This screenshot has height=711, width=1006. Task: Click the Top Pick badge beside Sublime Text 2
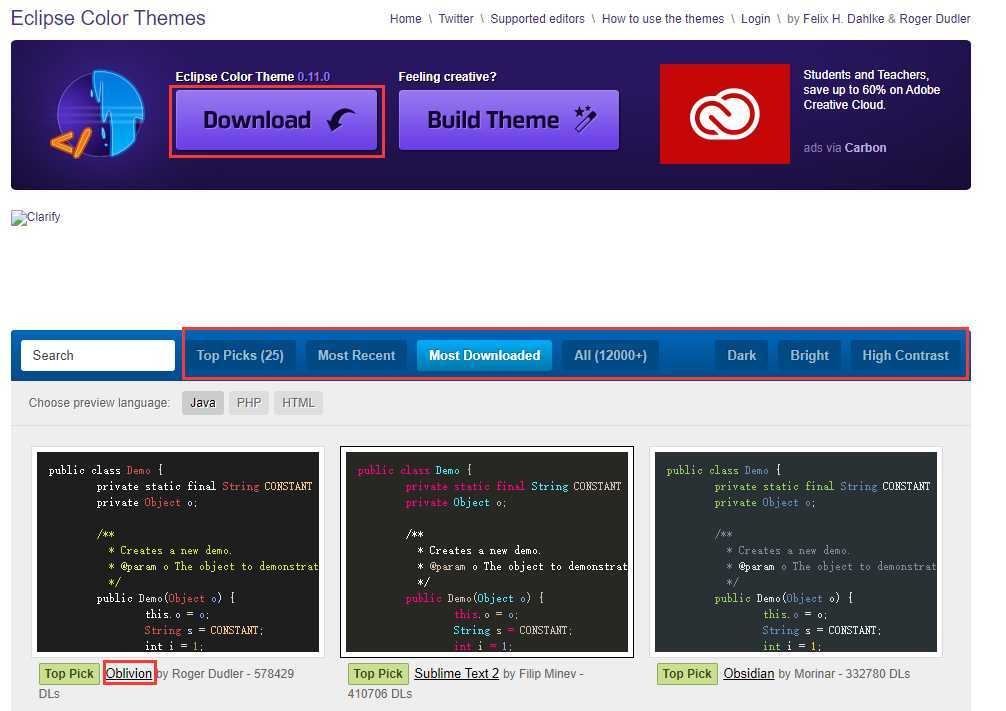tap(378, 674)
